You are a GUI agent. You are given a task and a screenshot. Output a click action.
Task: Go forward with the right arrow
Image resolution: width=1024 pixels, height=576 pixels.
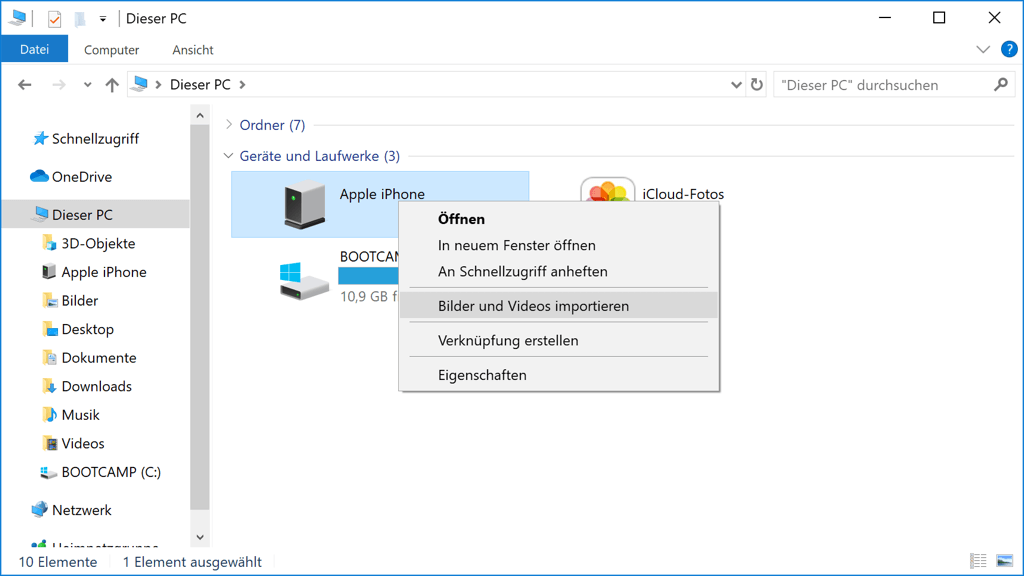point(59,84)
